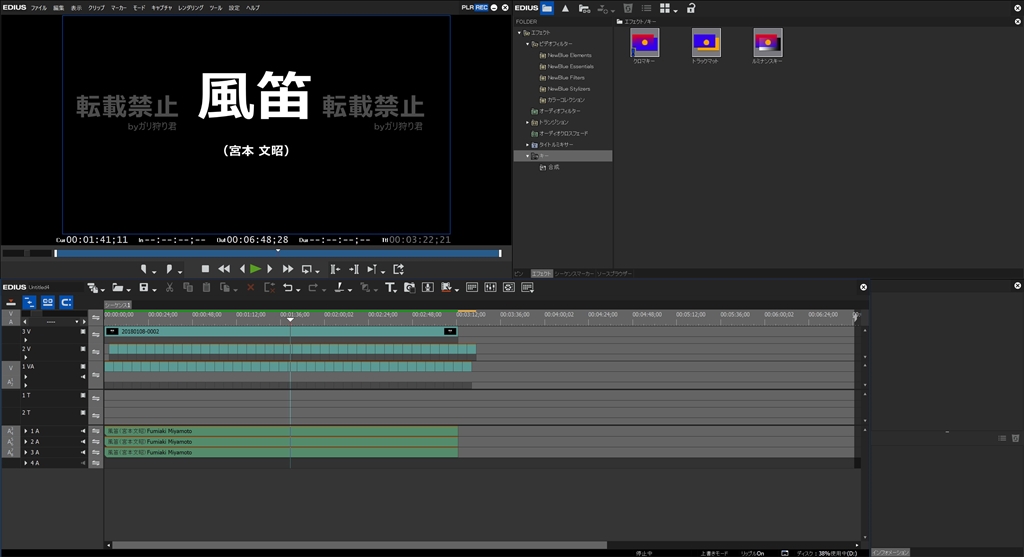Expand the トランジション tree folder
This screenshot has height=557, width=1024.
[x=528, y=122]
